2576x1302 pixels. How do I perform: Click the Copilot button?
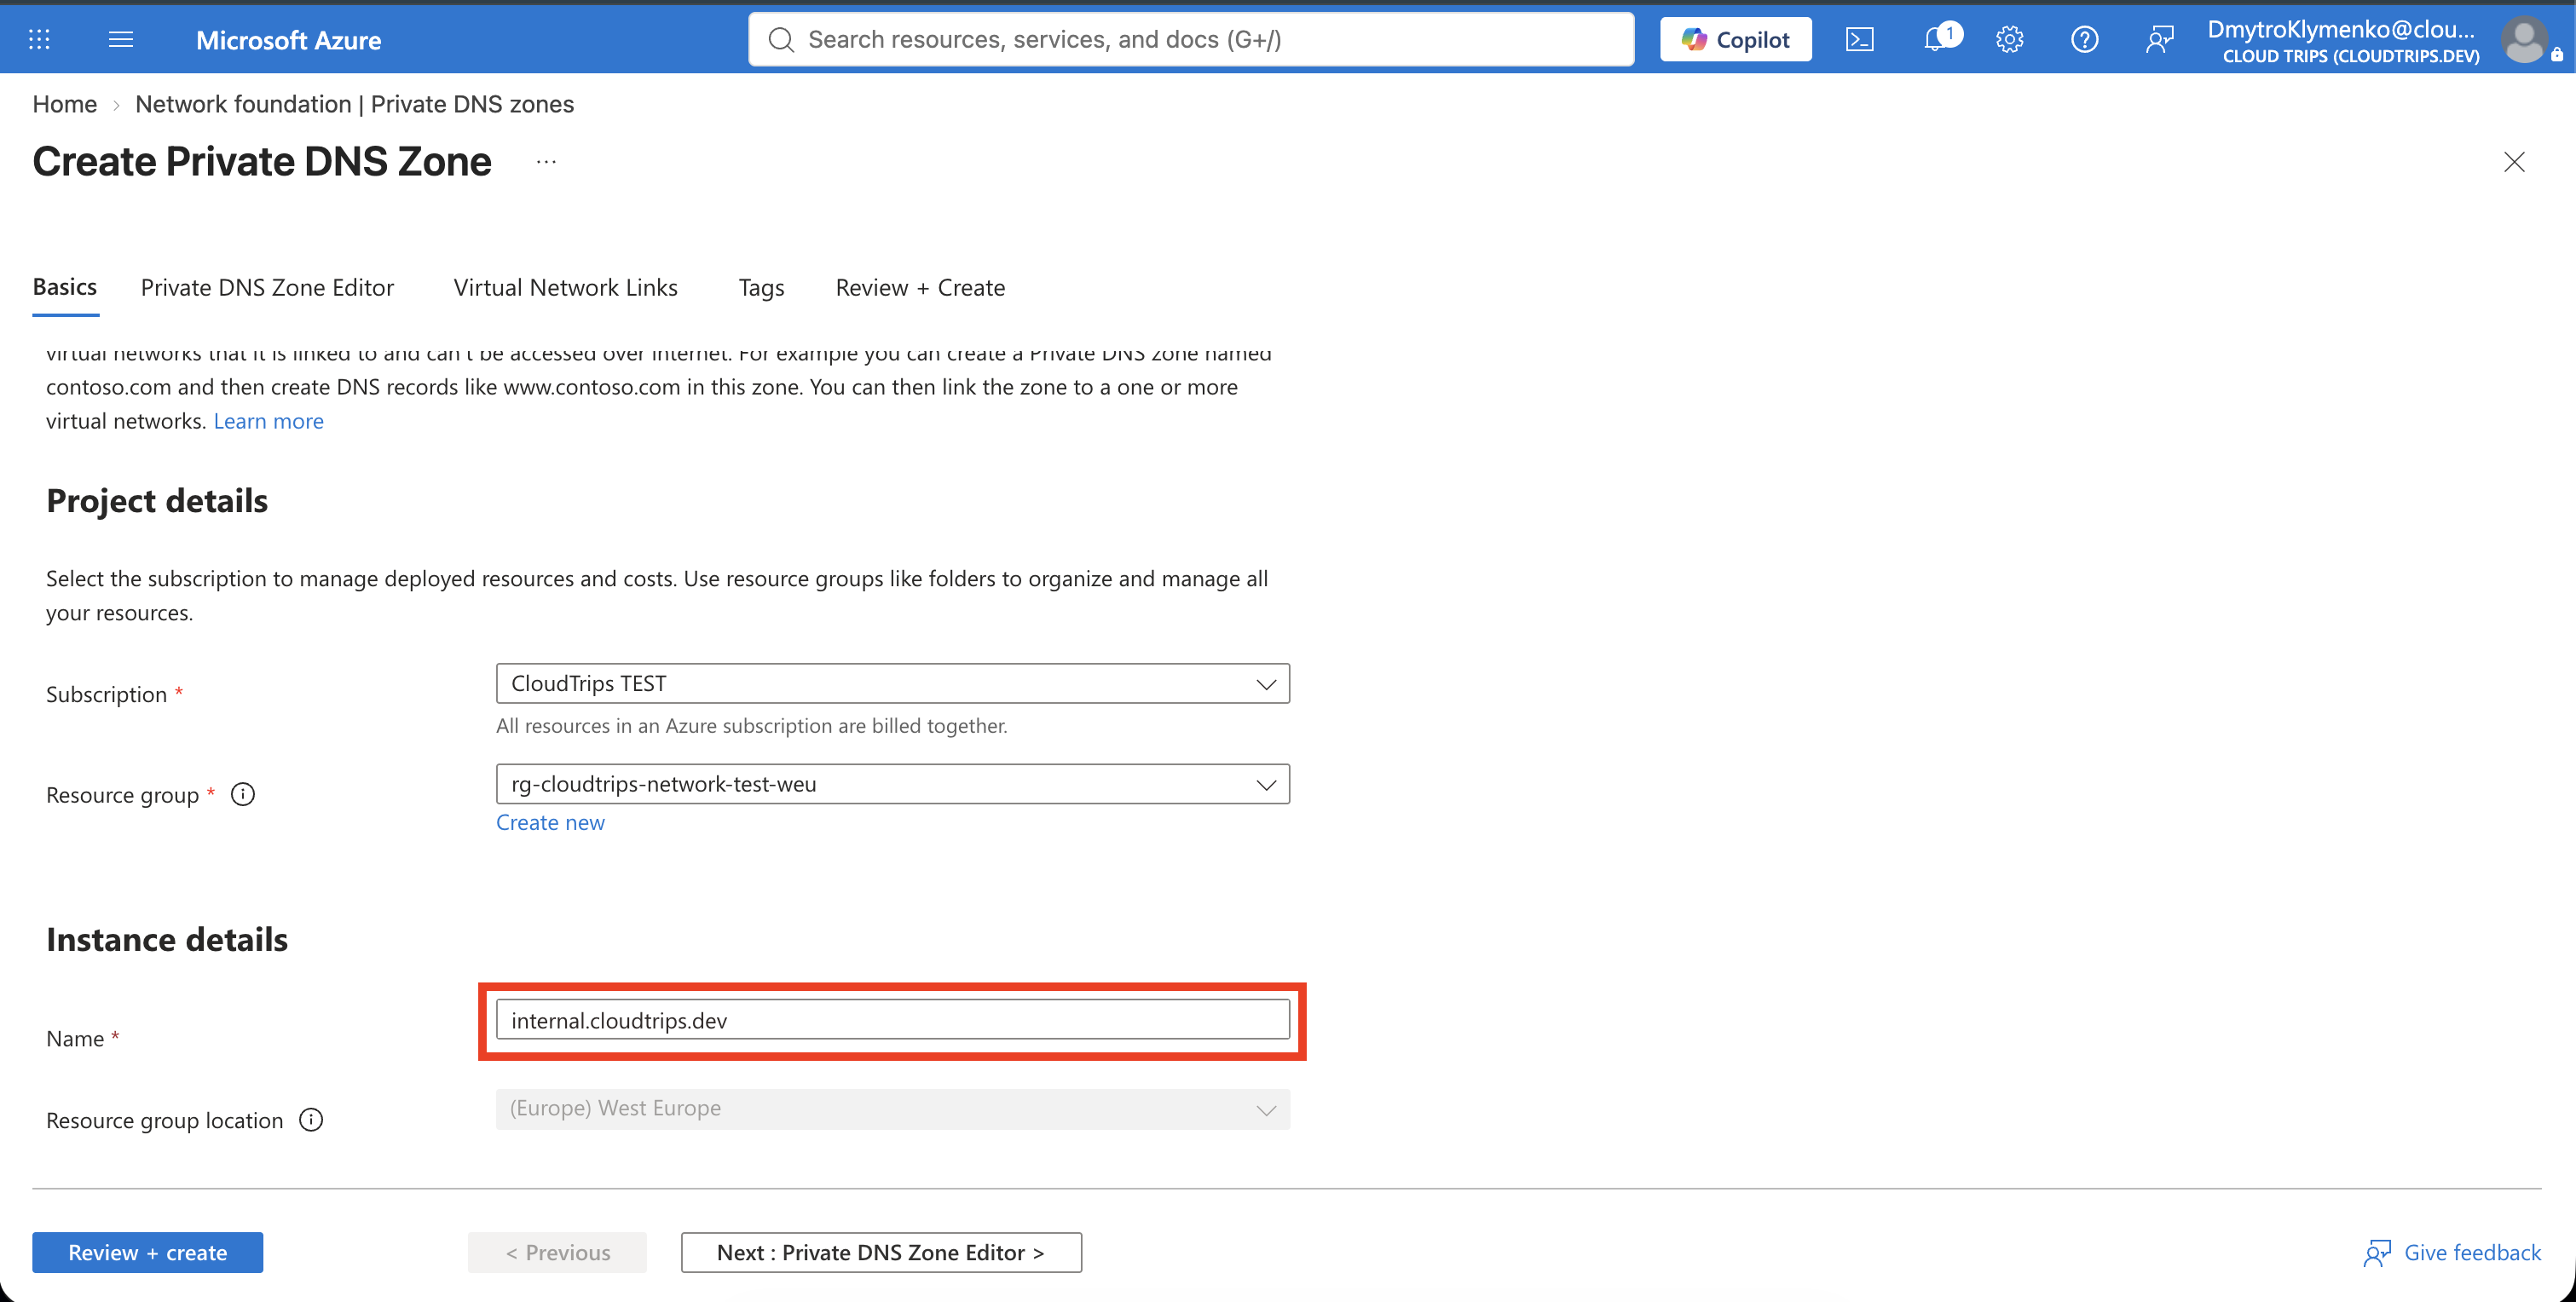(x=1735, y=39)
